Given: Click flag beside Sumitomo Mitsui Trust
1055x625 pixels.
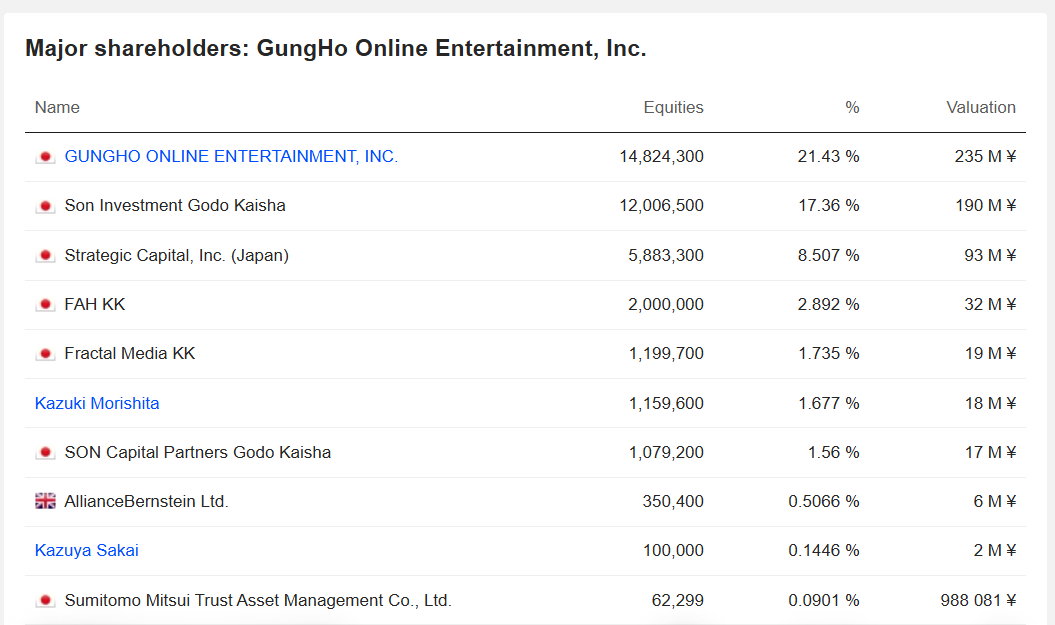Looking at the screenshot, I should click(x=45, y=601).
